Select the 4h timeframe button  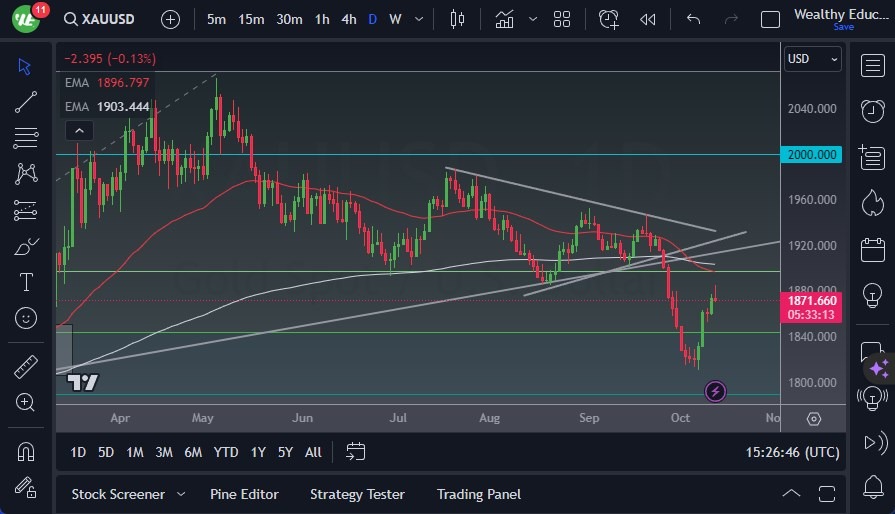click(348, 19)
